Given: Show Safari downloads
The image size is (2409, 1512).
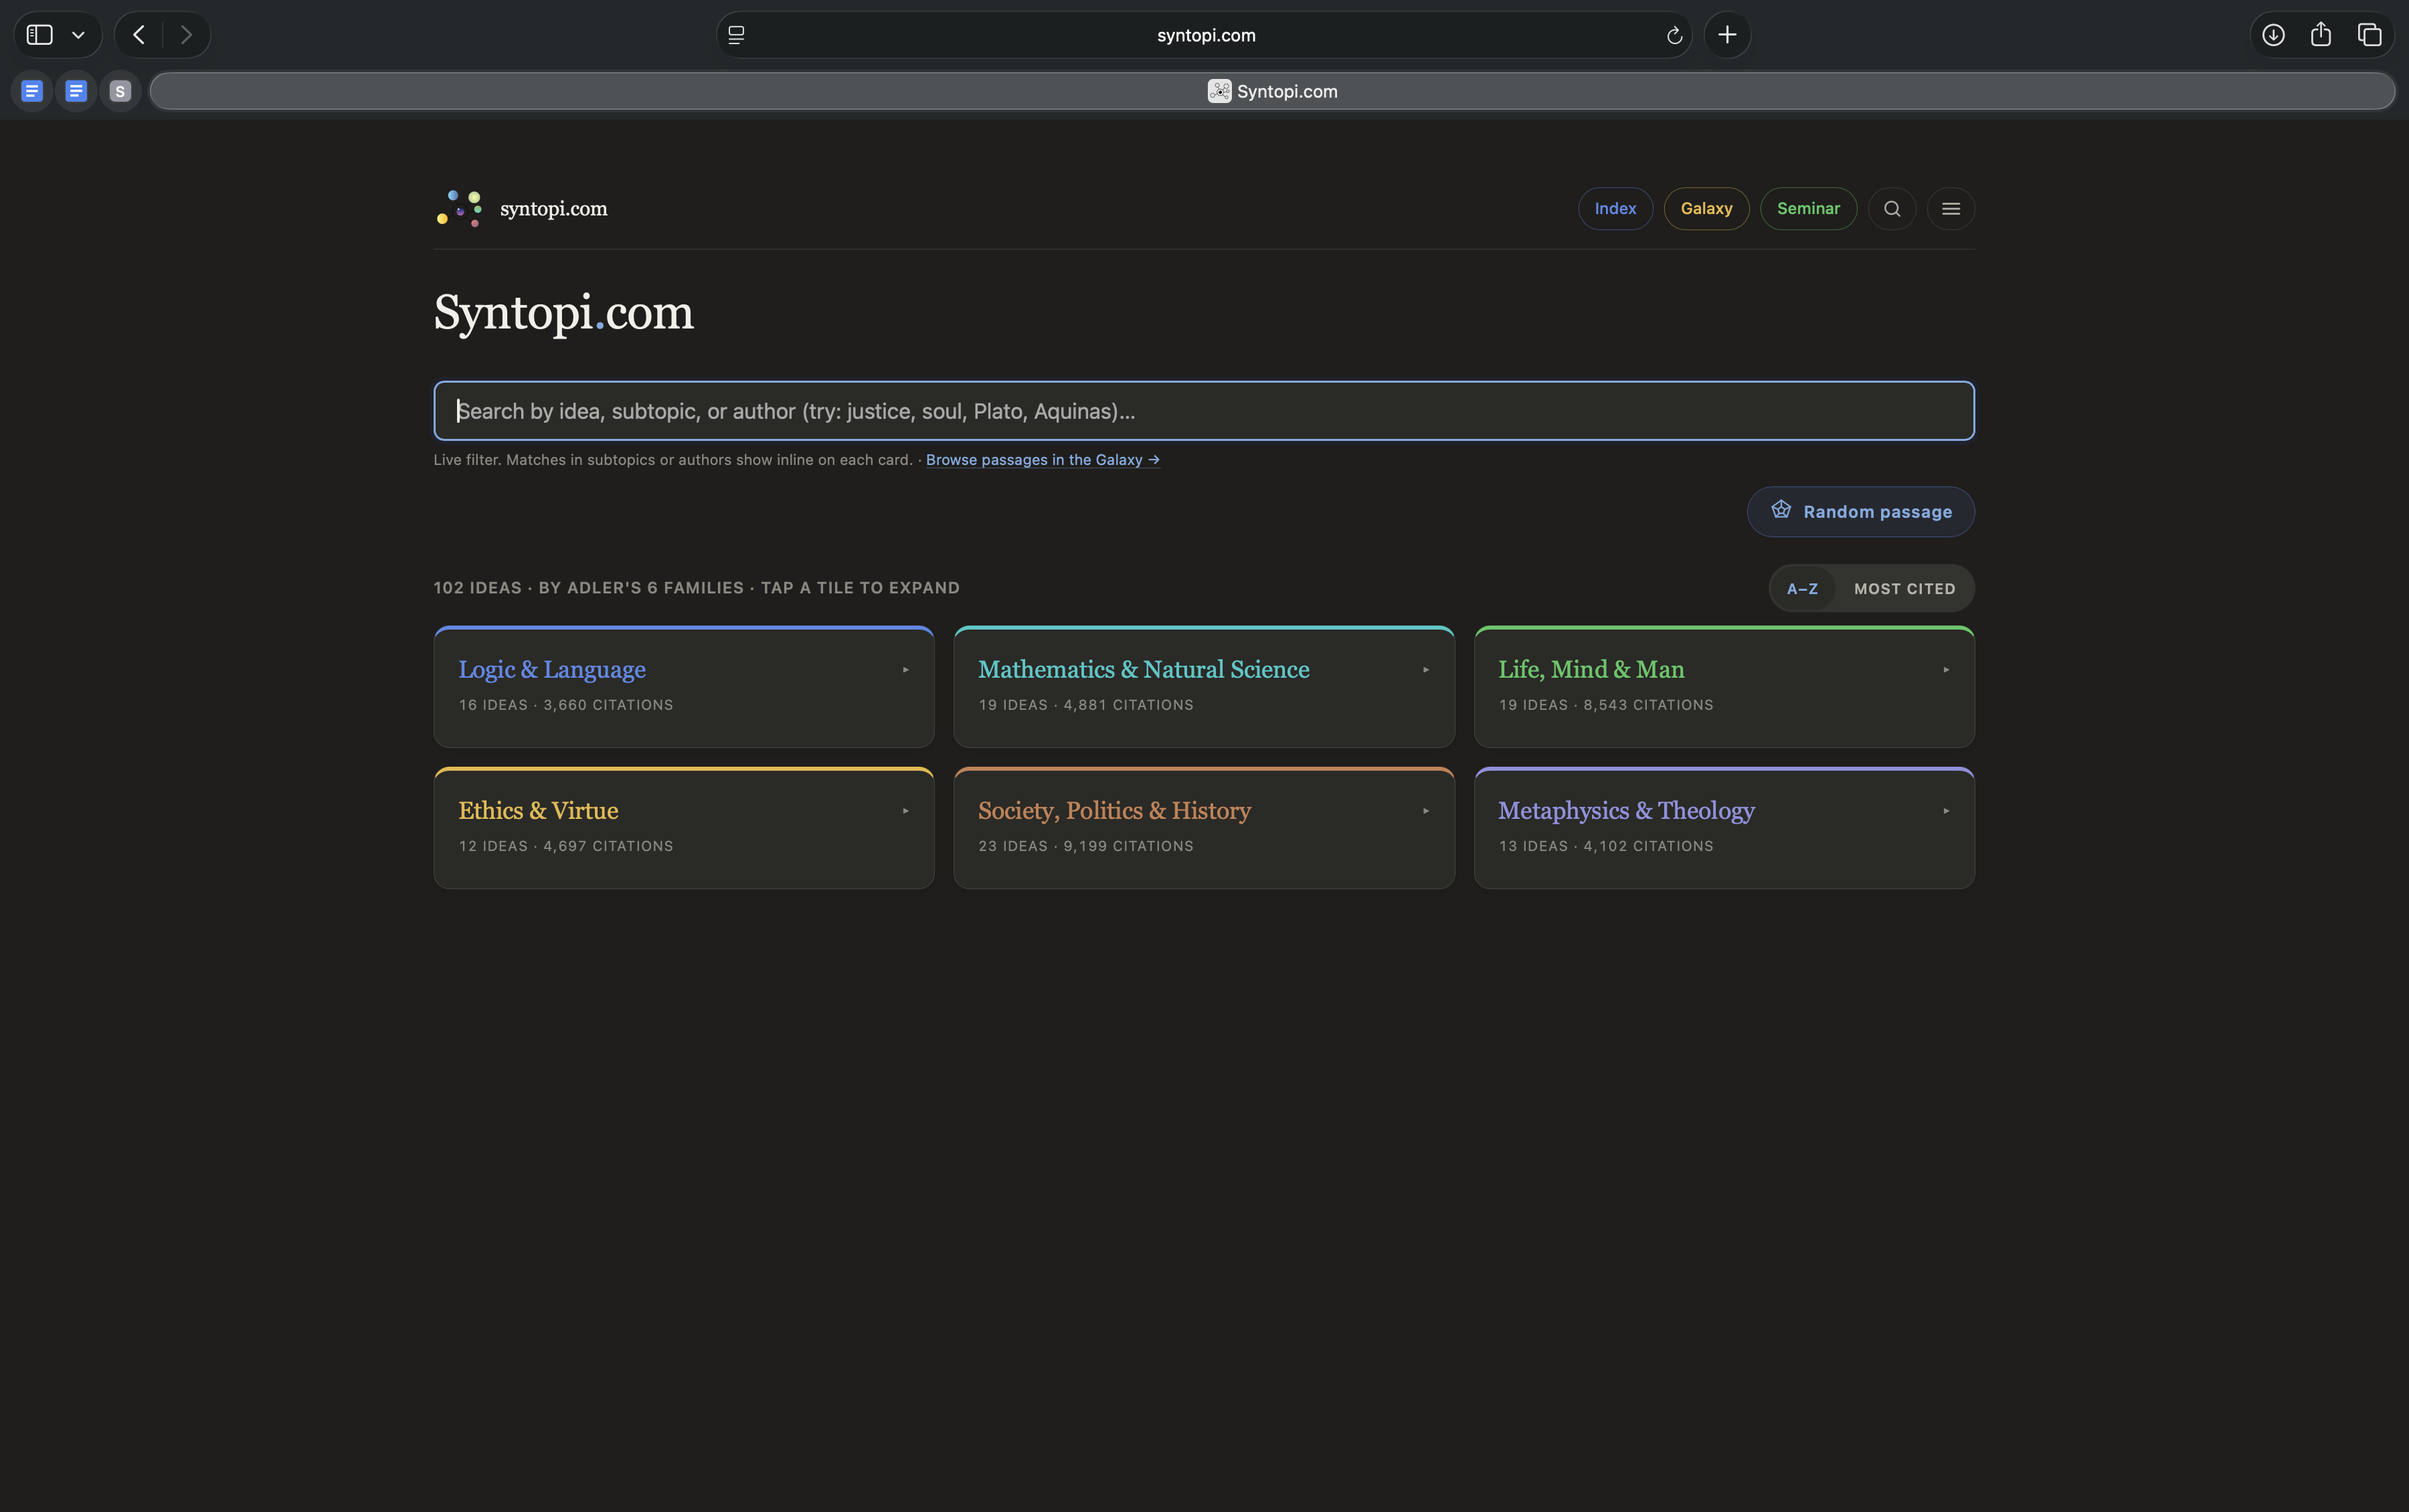Looking at the screenshot, I should 2273,35.
